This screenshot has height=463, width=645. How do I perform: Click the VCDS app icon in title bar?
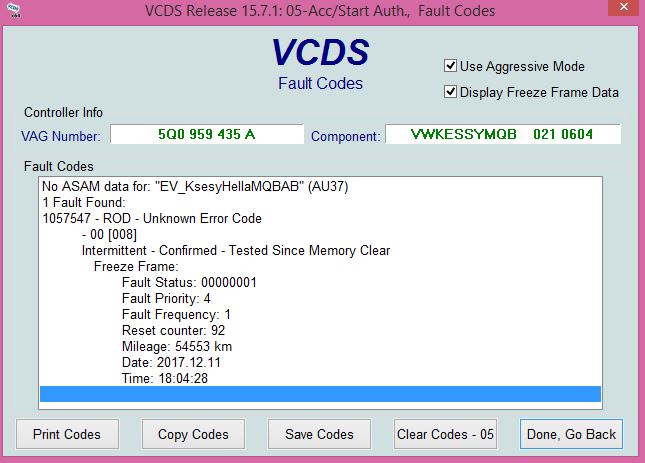tap(14, 11)
